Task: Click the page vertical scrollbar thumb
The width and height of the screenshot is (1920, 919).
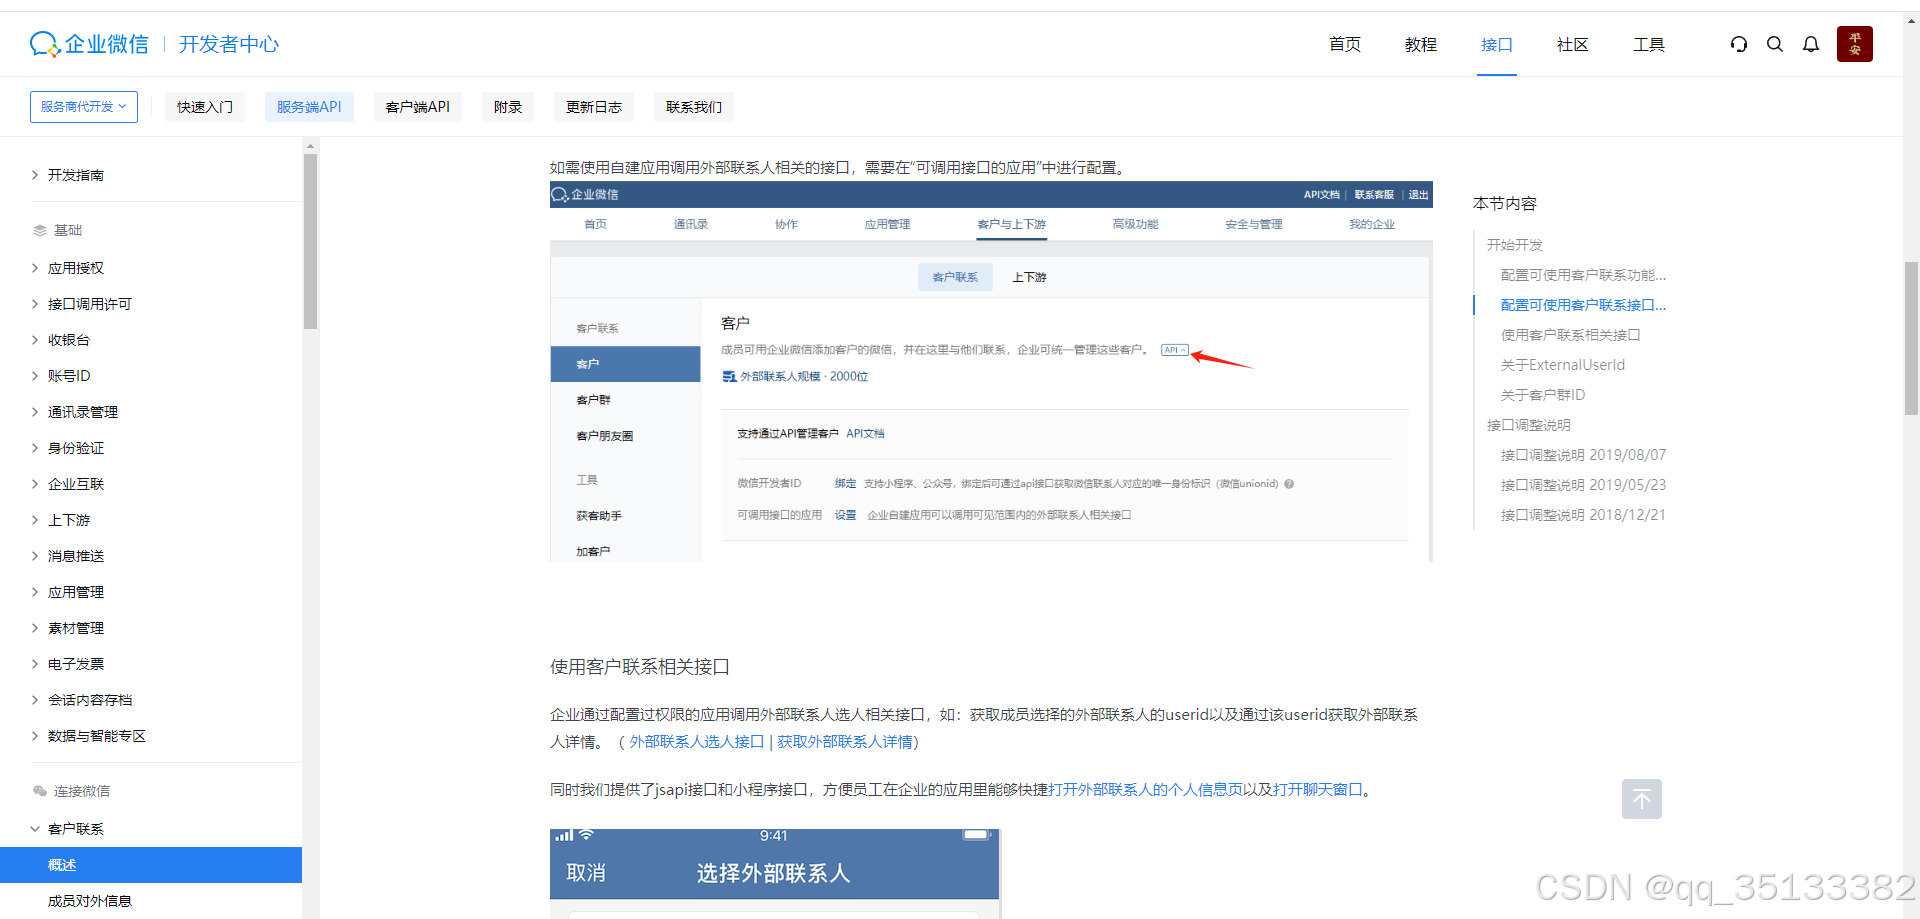Action: click(1911, 338)
